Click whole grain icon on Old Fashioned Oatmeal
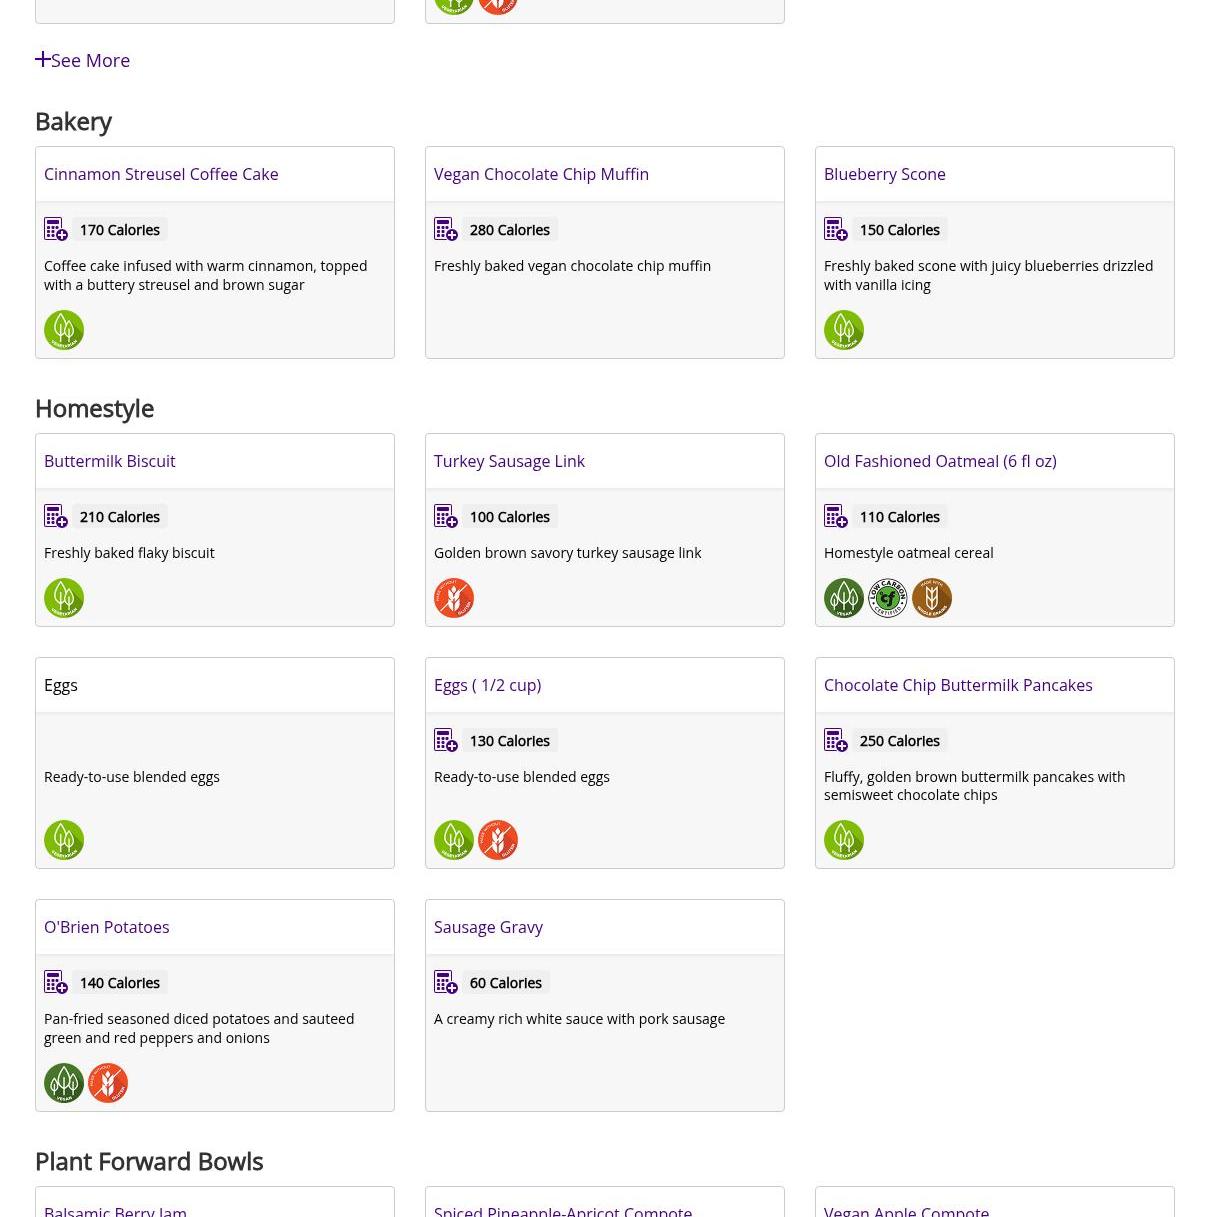The image size is (1210, 1217). click(932, 598)
